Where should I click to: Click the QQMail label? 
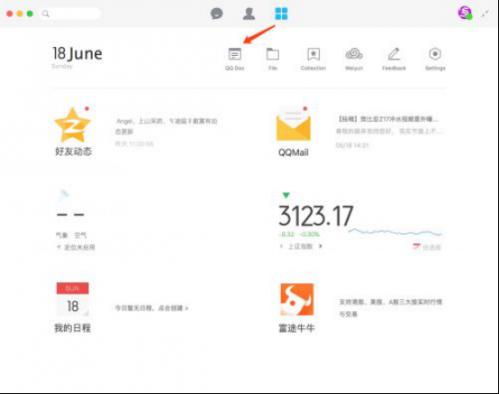[293, 152]
